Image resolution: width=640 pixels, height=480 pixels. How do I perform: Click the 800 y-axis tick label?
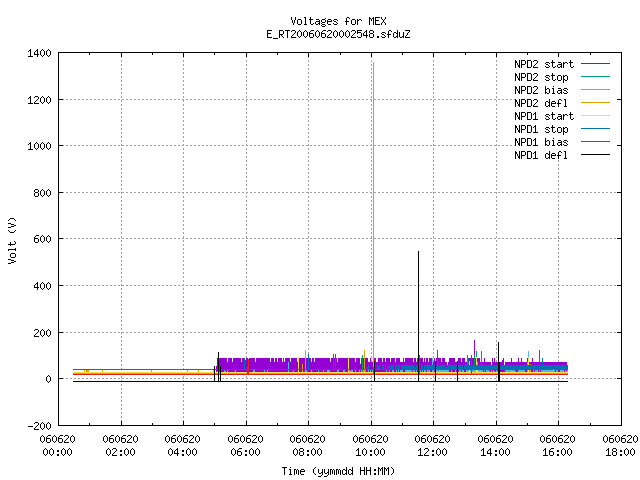pos(42,193)
